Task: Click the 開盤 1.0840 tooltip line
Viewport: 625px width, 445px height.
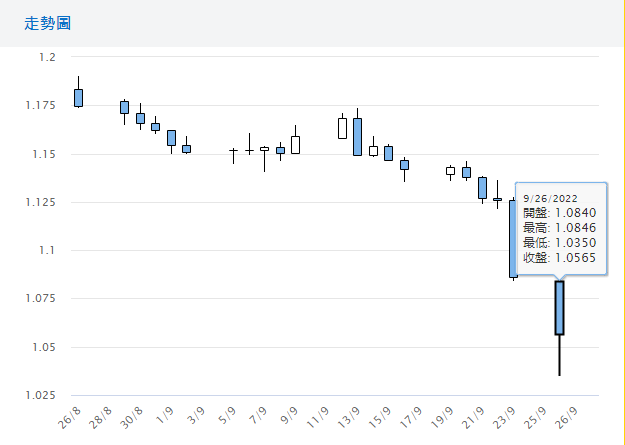Action: (558, 213)
